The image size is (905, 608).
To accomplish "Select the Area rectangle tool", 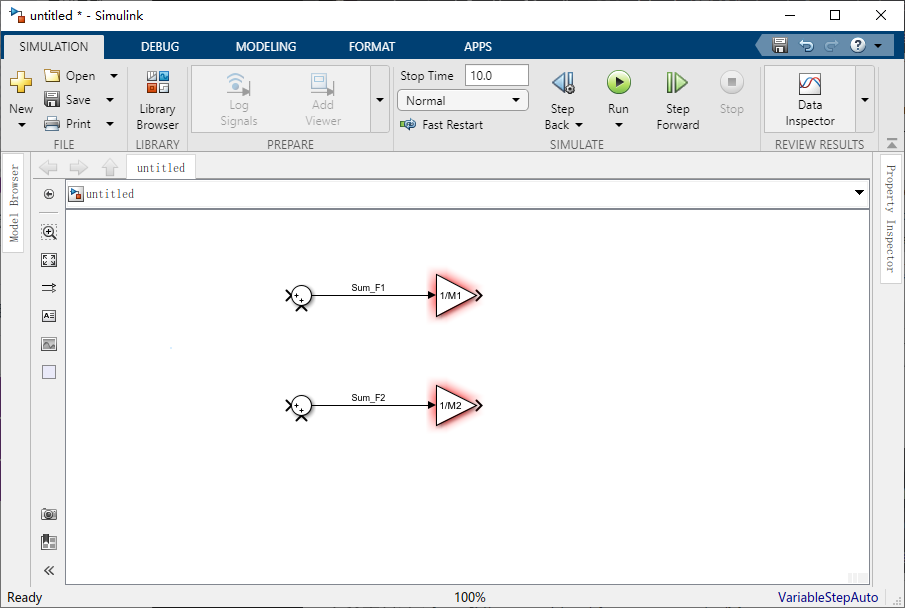I will pyautogui.click(x=49, y=372).
